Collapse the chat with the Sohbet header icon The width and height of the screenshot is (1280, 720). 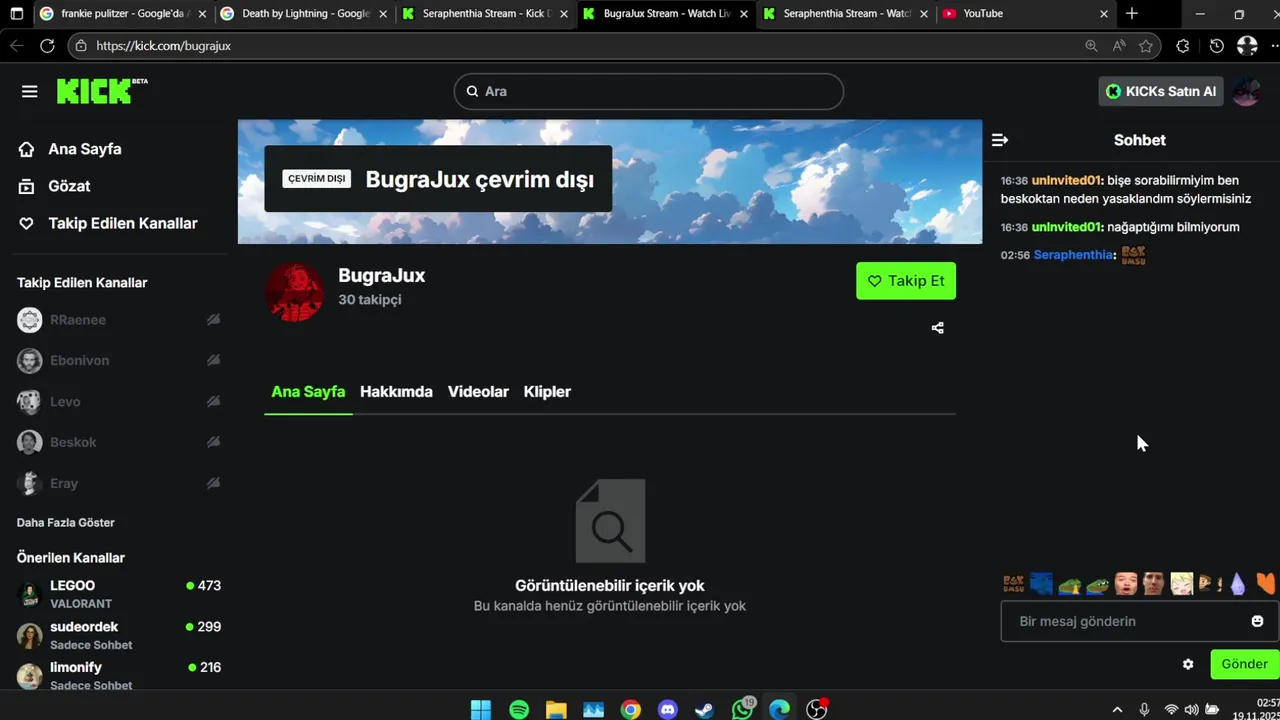tap(1000, 140)
